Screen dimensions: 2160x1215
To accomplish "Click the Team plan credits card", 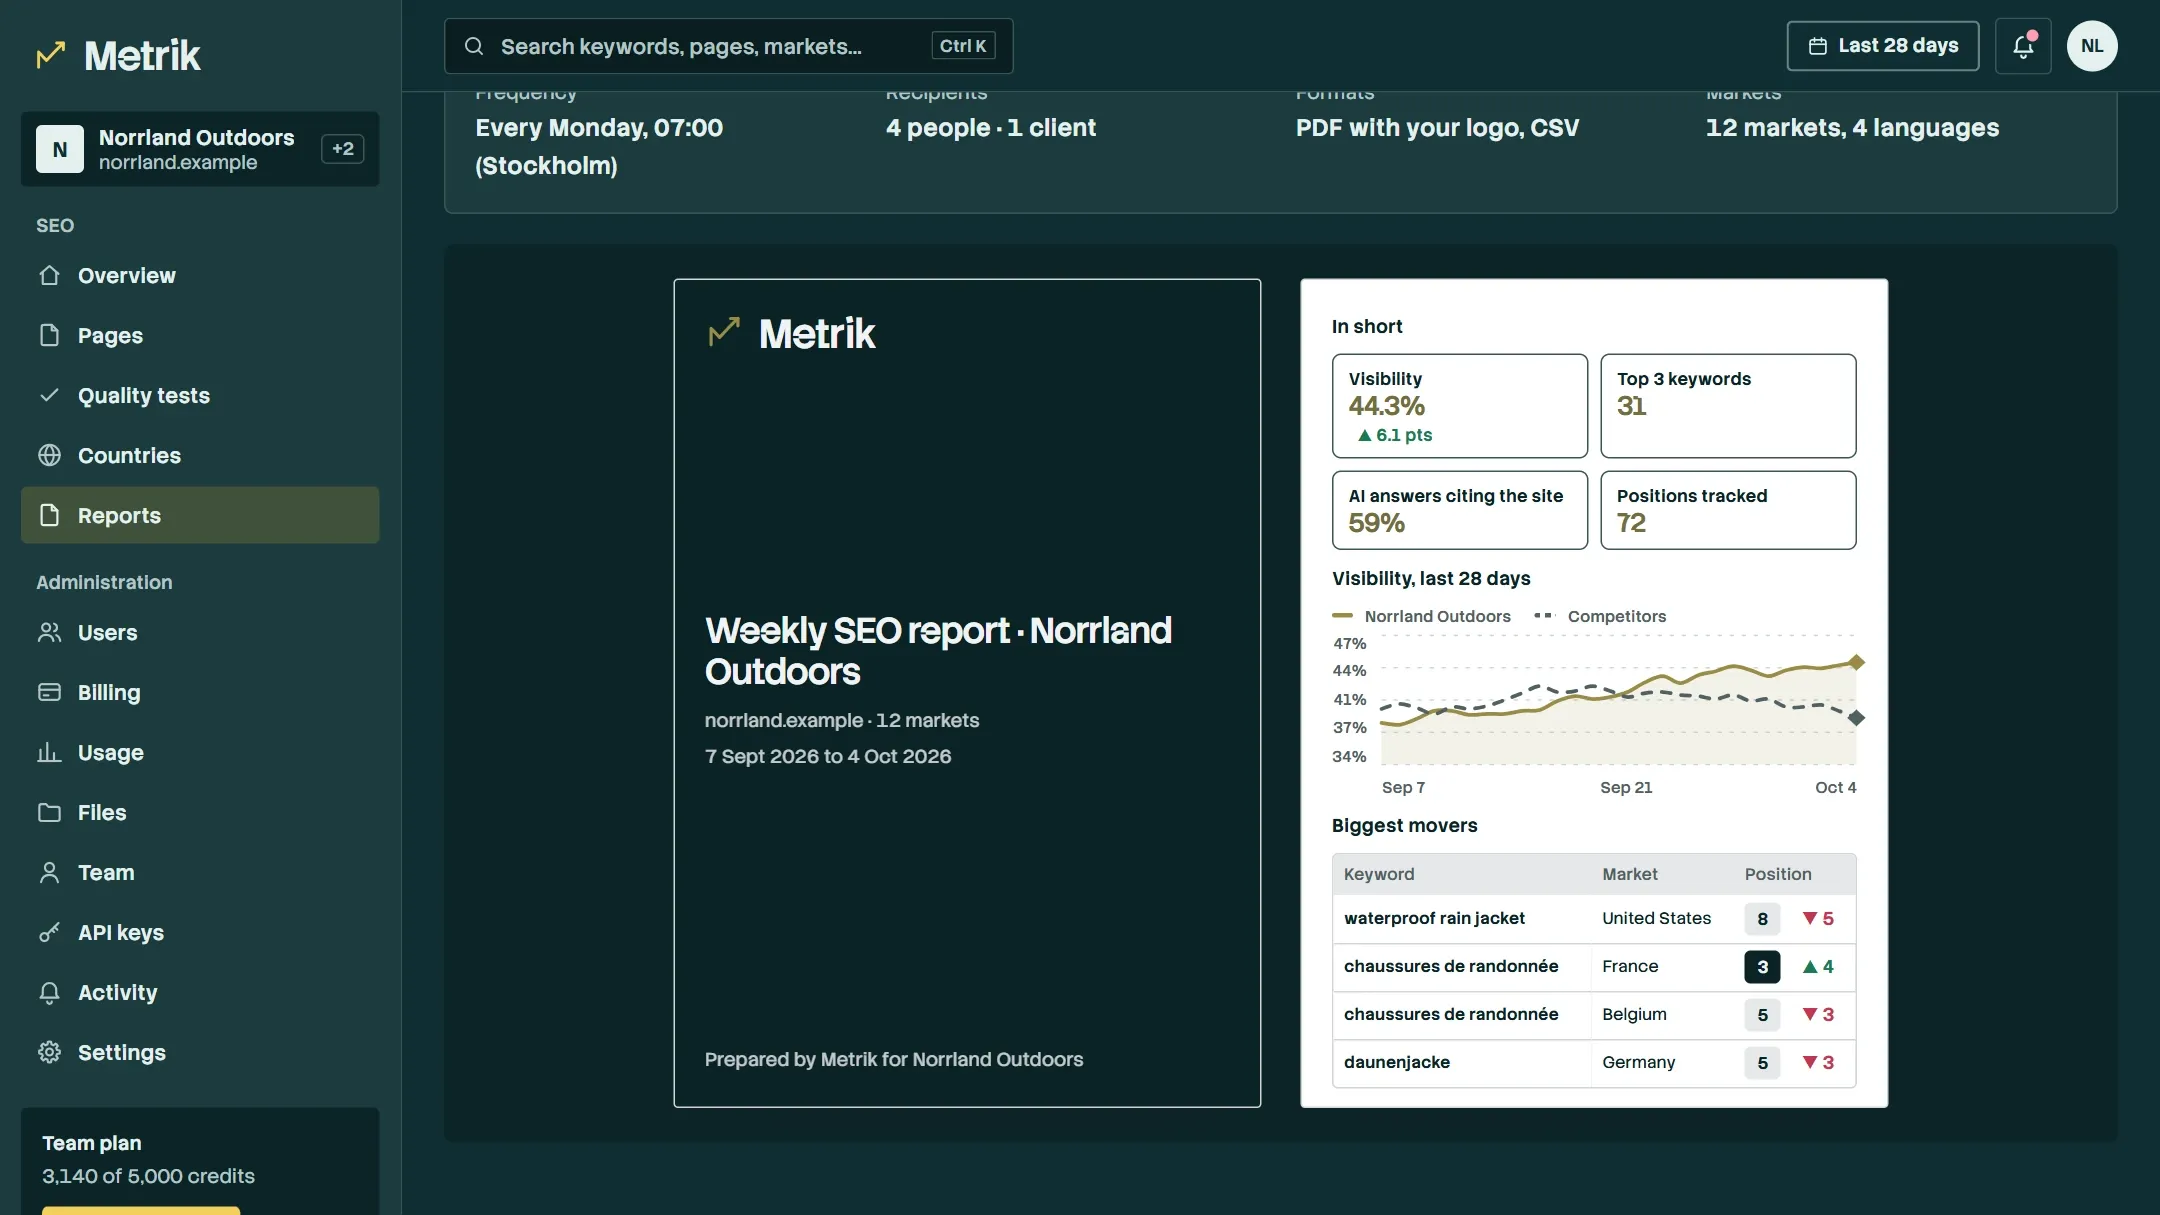I will [x=200, y=1161].
